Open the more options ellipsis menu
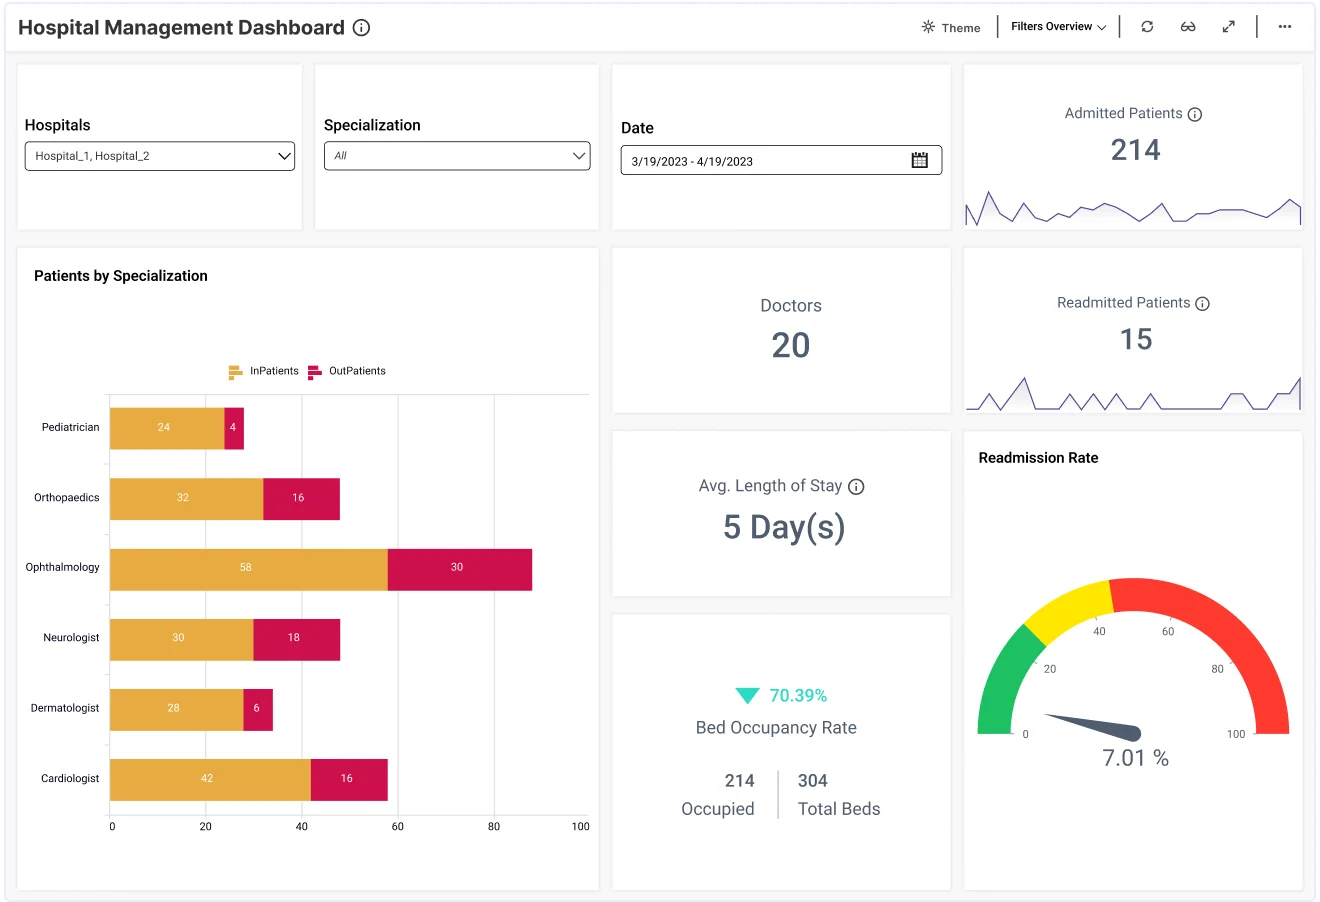The height and width of the screenshot is (902, 1320). coord(1284,27)
